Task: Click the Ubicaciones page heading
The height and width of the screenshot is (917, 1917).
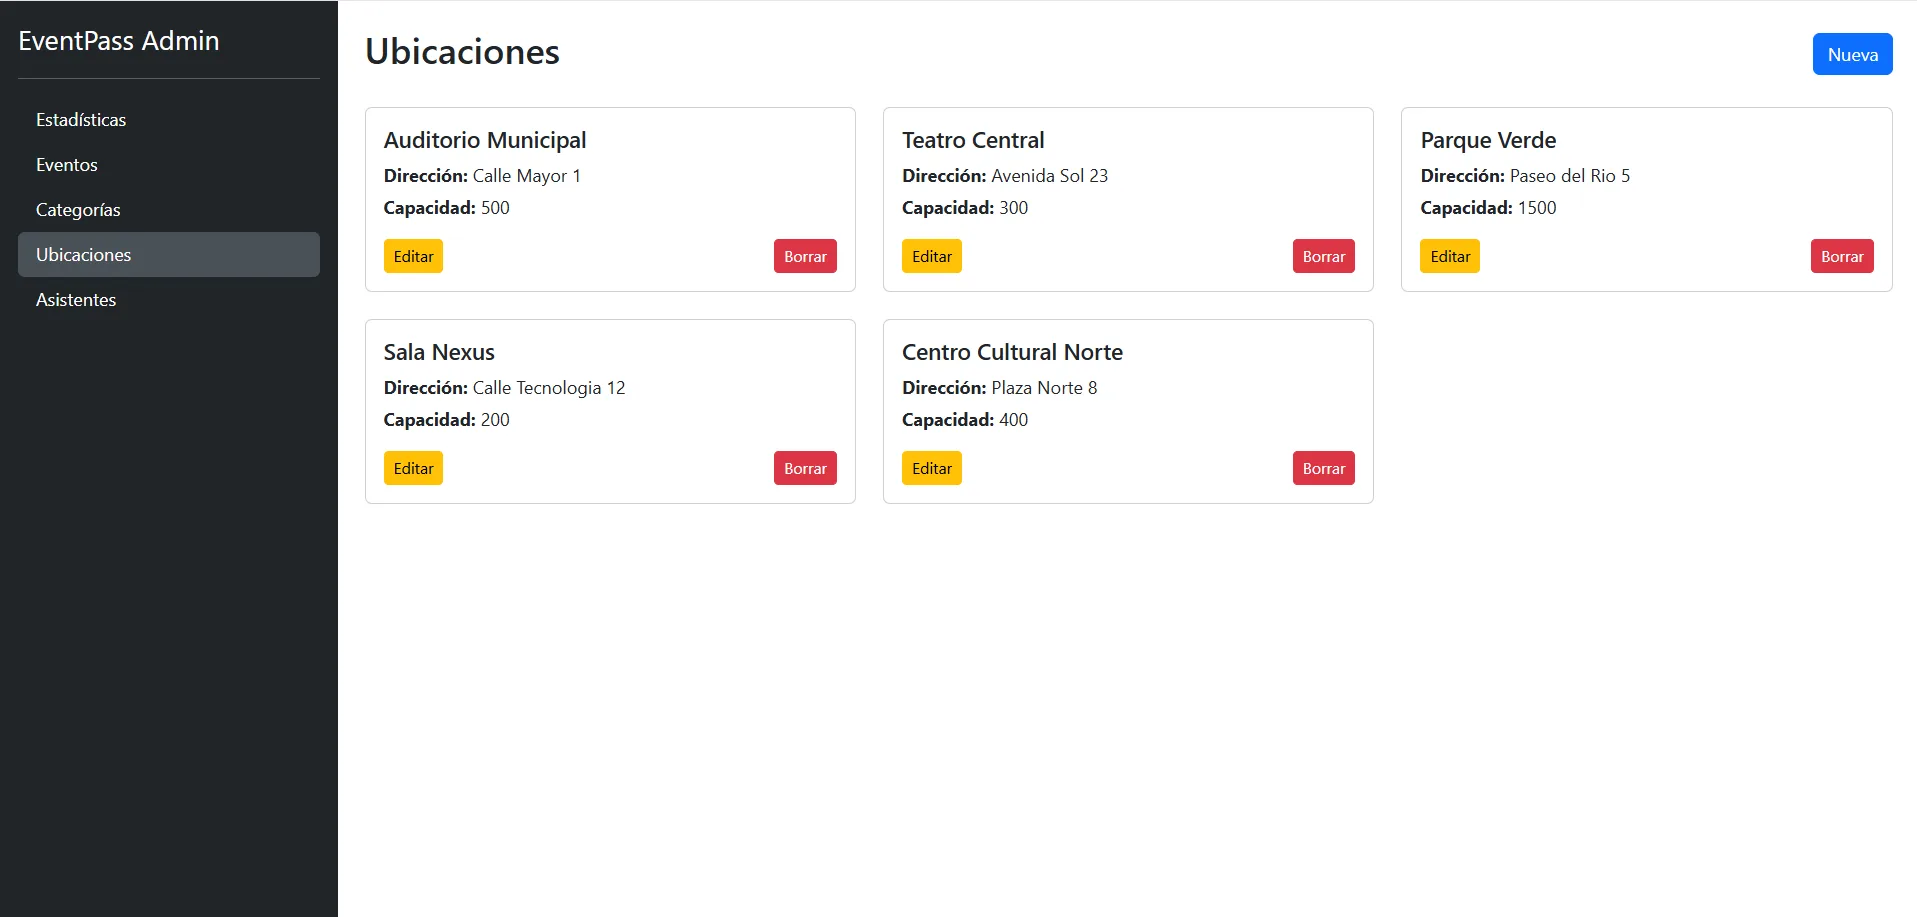Action: tap(462, 52)
